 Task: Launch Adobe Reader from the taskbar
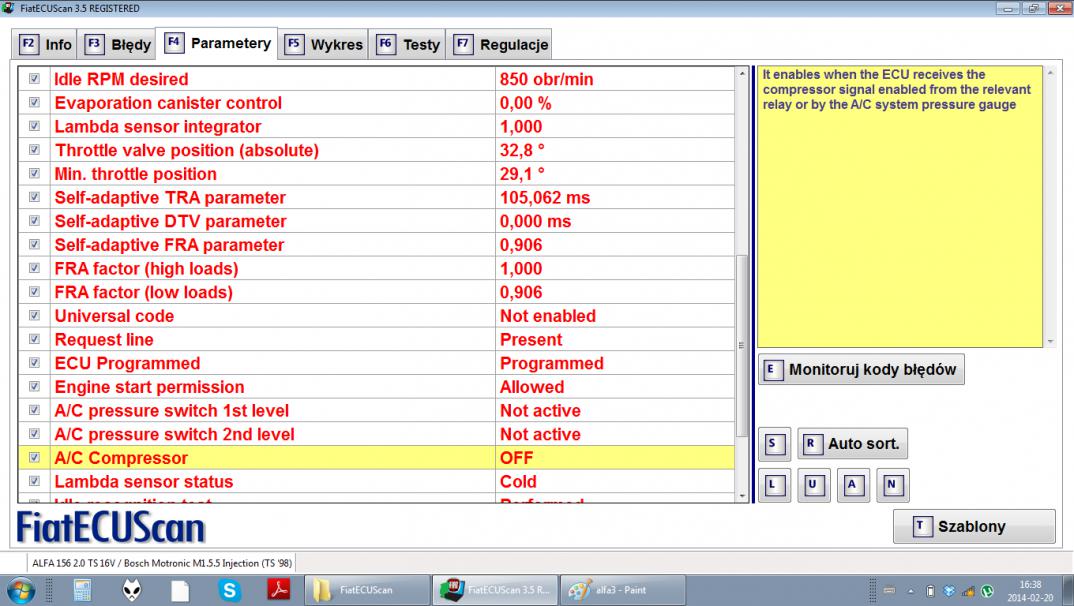(x=279, y=590)
